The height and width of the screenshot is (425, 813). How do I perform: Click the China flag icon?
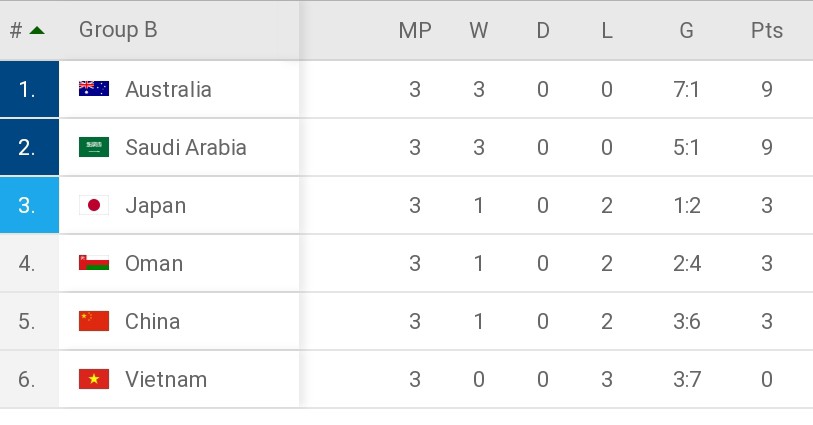[x=94, y=321]
